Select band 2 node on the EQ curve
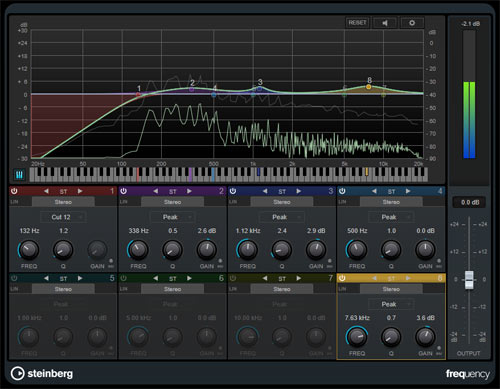 click(x=192, y=89)
